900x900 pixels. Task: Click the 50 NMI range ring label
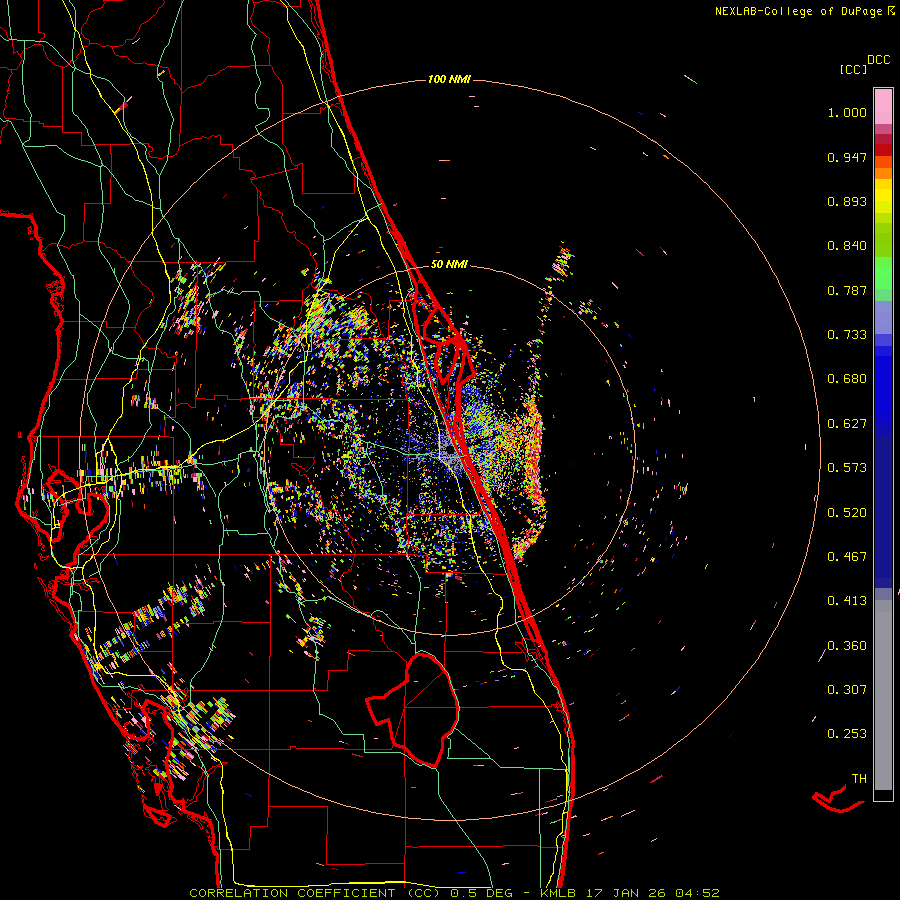pos(450,265)
